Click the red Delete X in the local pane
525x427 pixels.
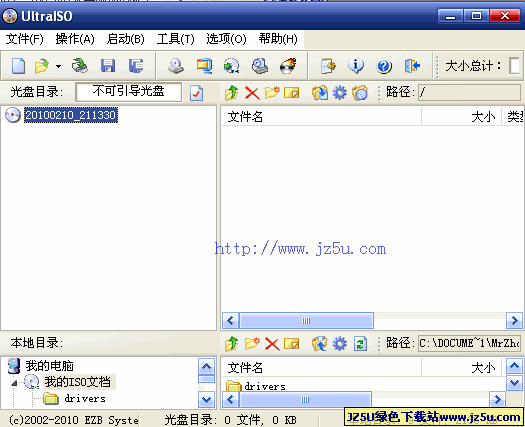tap(272, 344)
